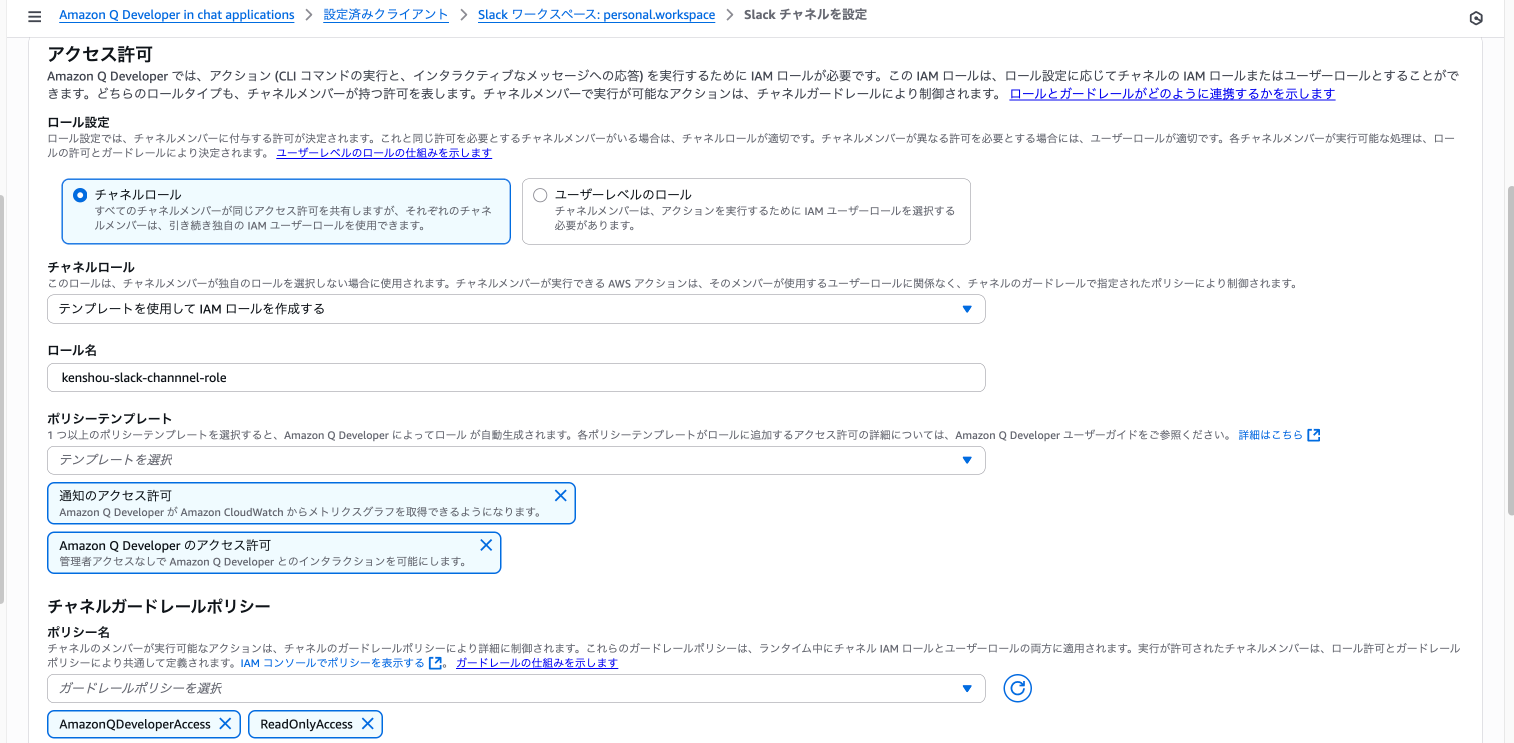The image size is (1514, 743).
Task: Remove the ReadOnlyAccess guardrail policy
Action: click(x=367, y=724)
